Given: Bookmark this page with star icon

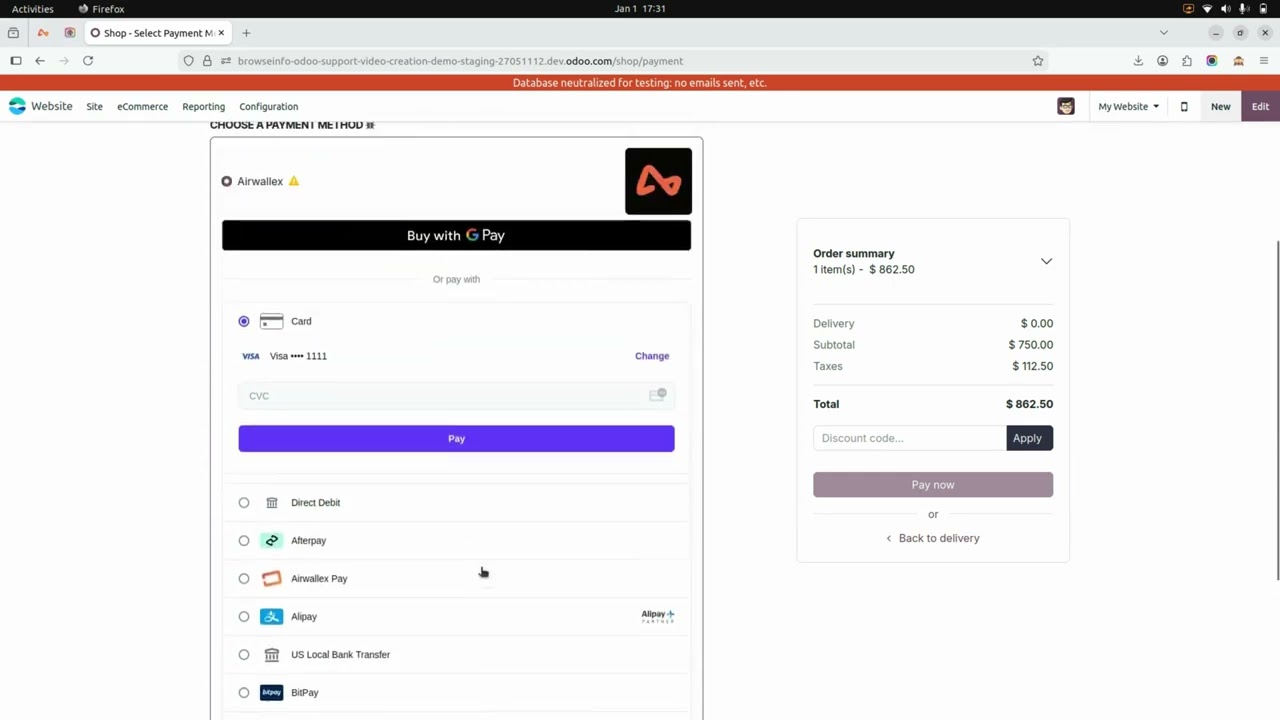Looking at the screenshot, I should 1038,61.
